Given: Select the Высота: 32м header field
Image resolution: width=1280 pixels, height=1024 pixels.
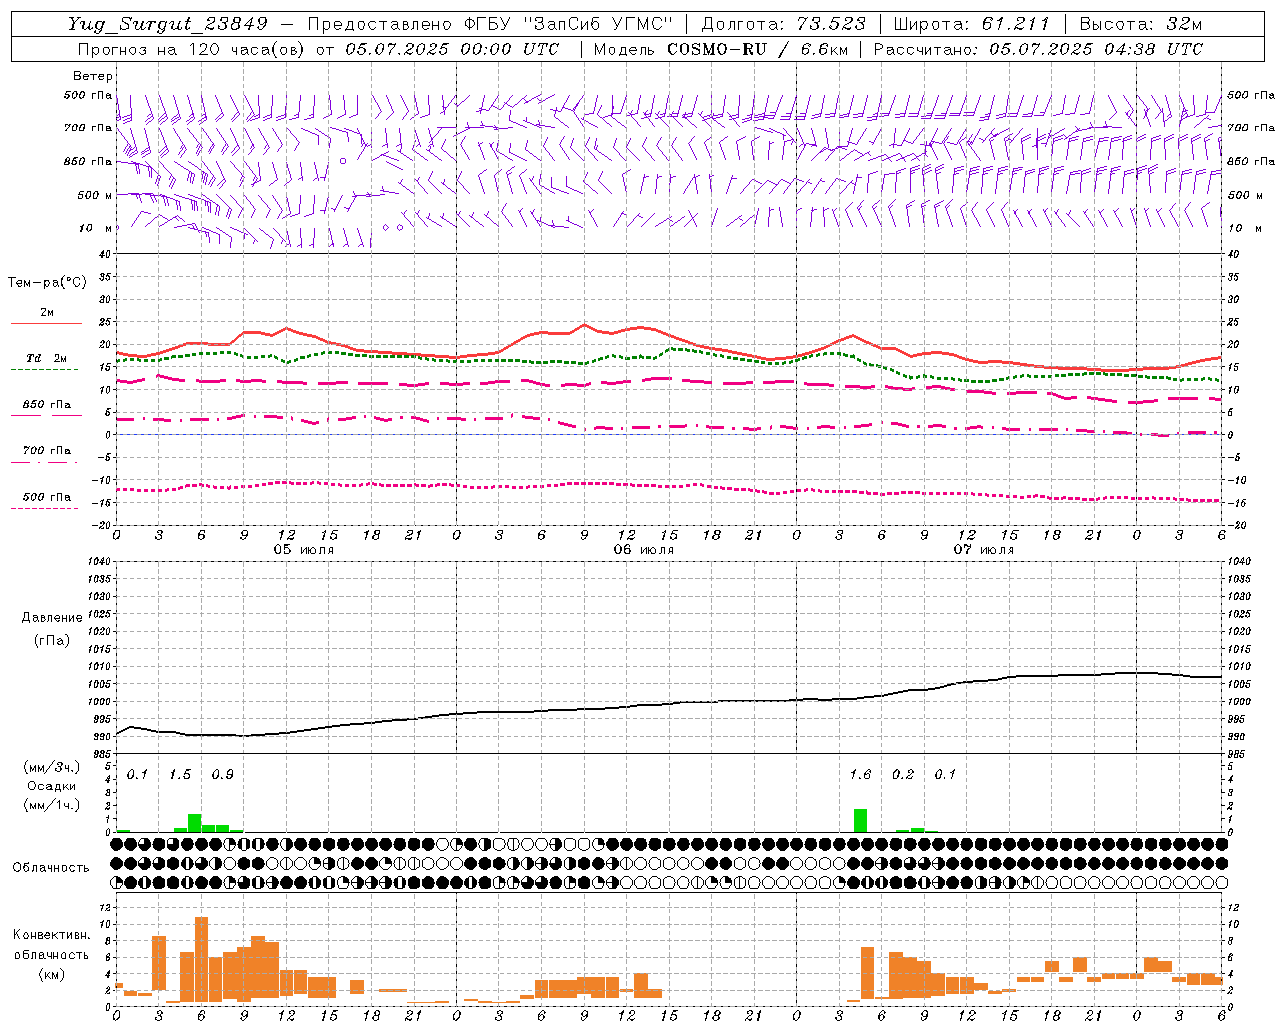Looking at the screenshot, I should [x=1140, y=24].
